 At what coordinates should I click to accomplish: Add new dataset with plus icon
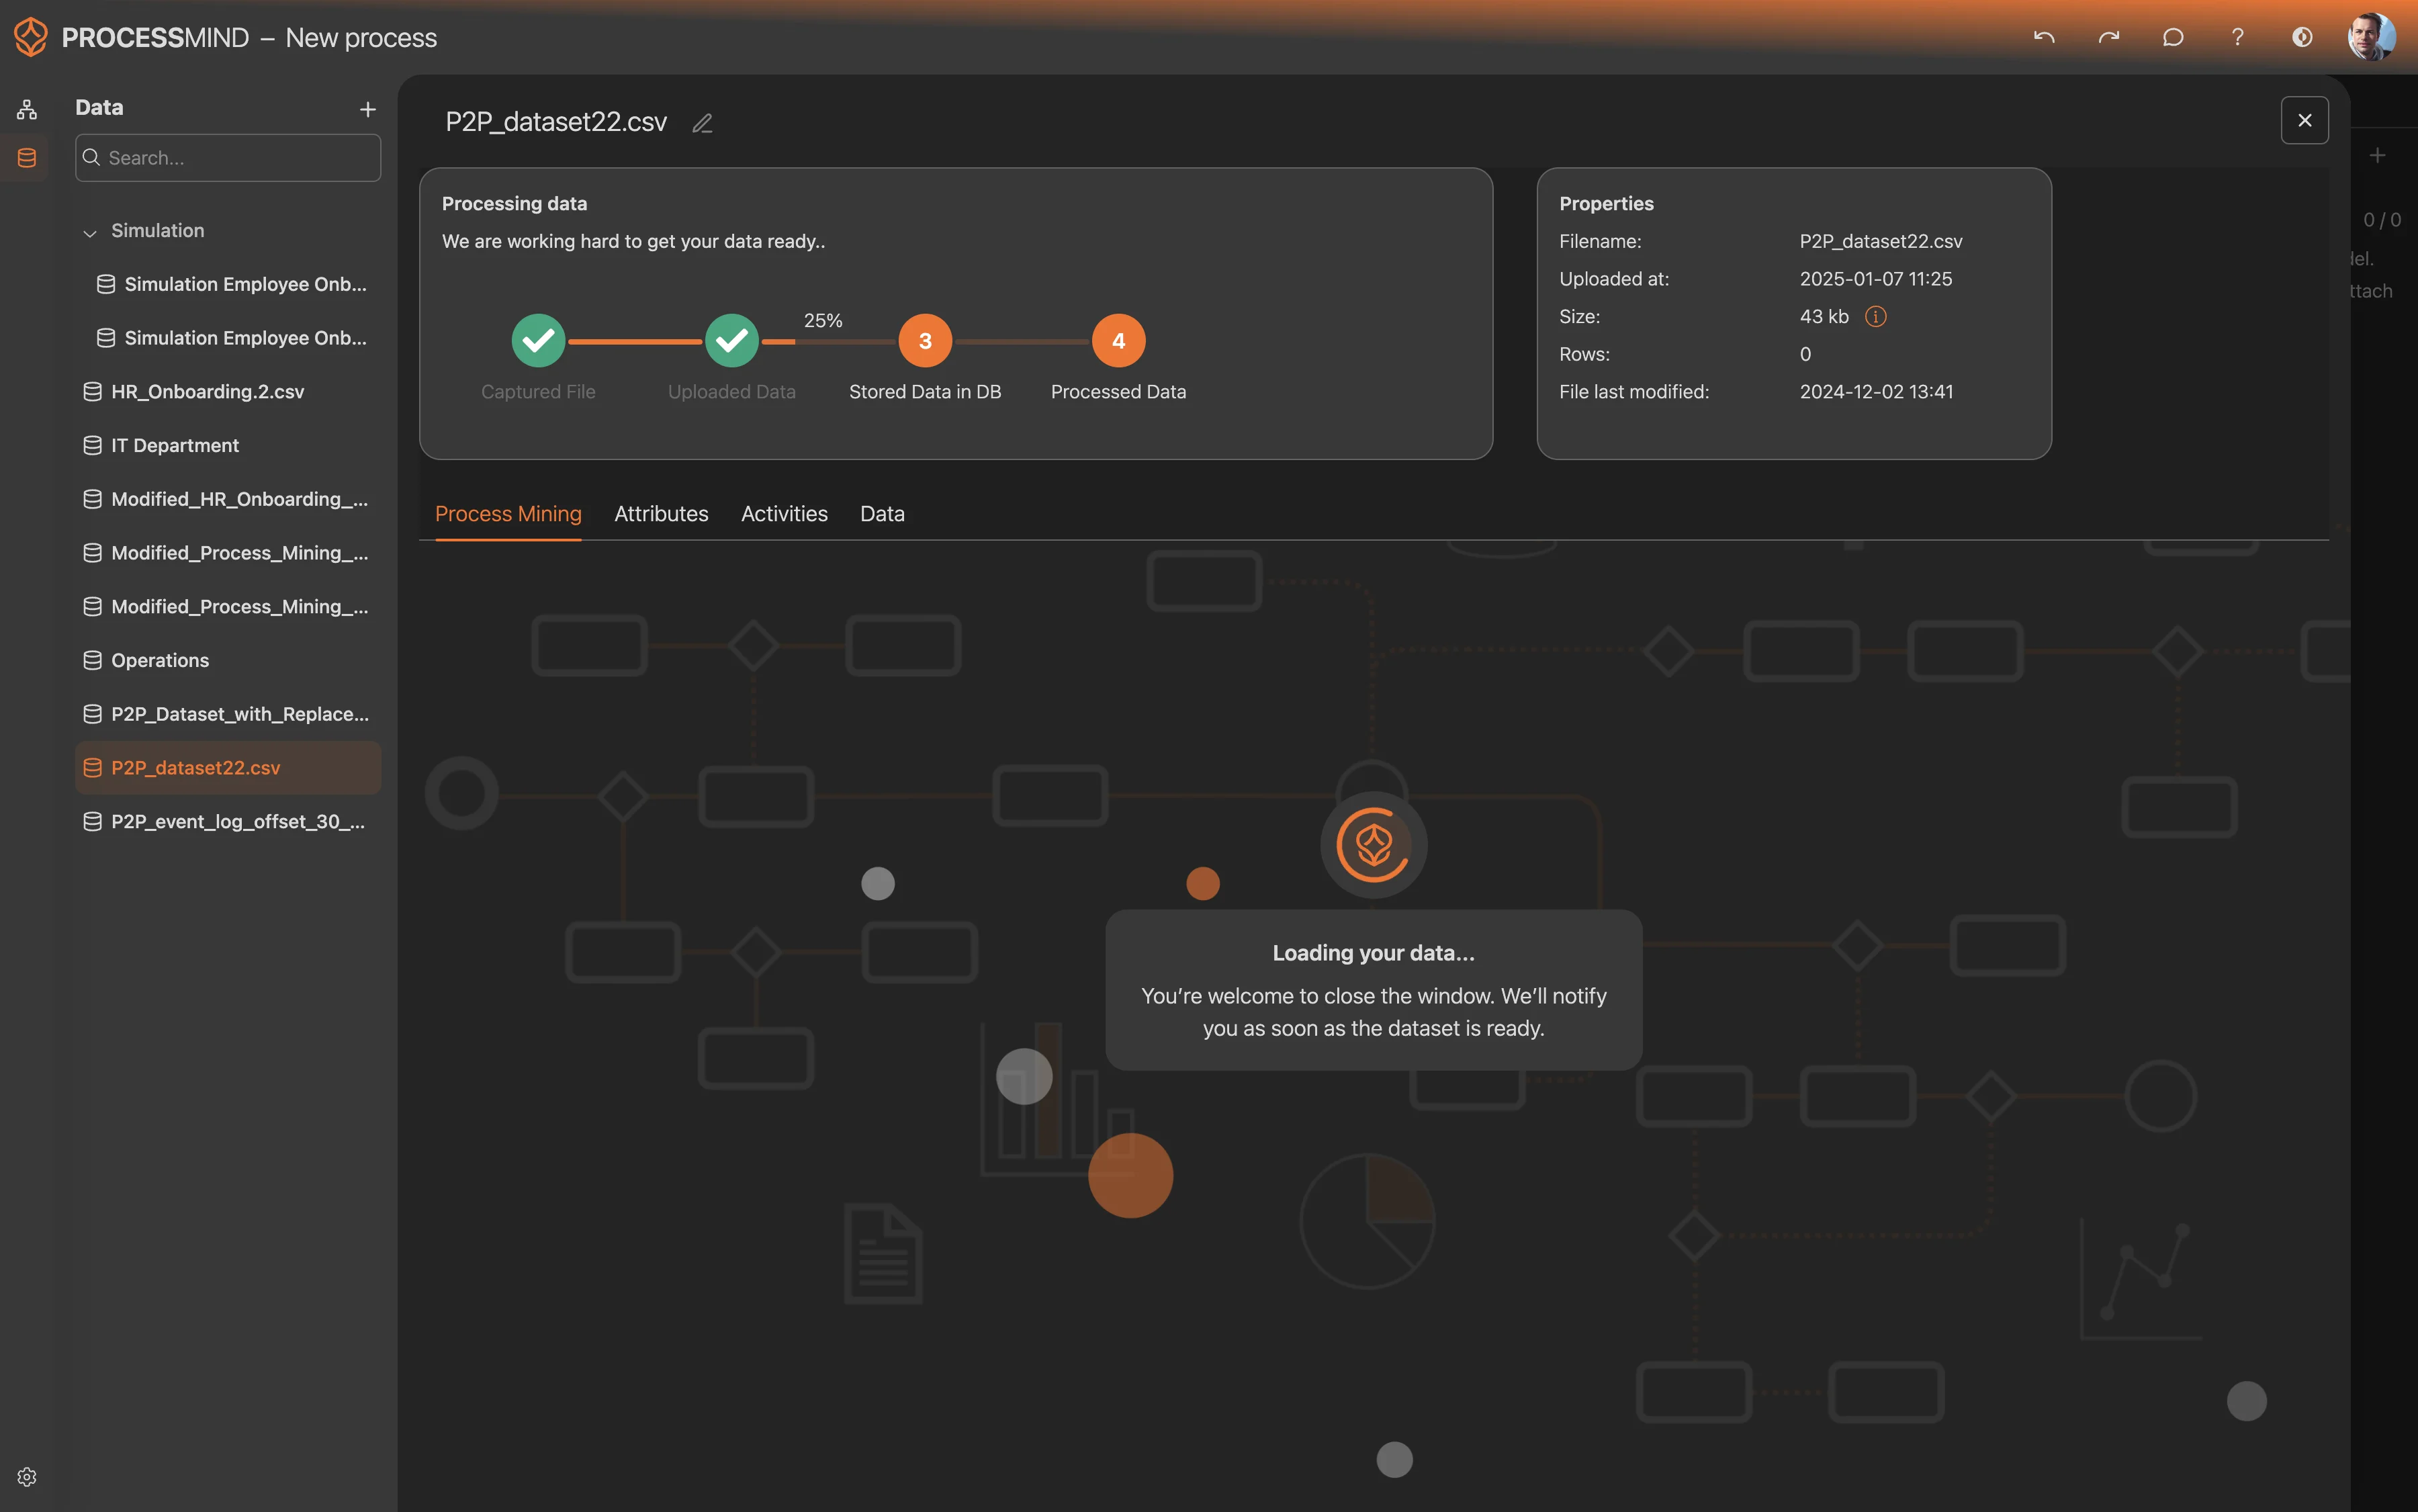coord(367,109)
